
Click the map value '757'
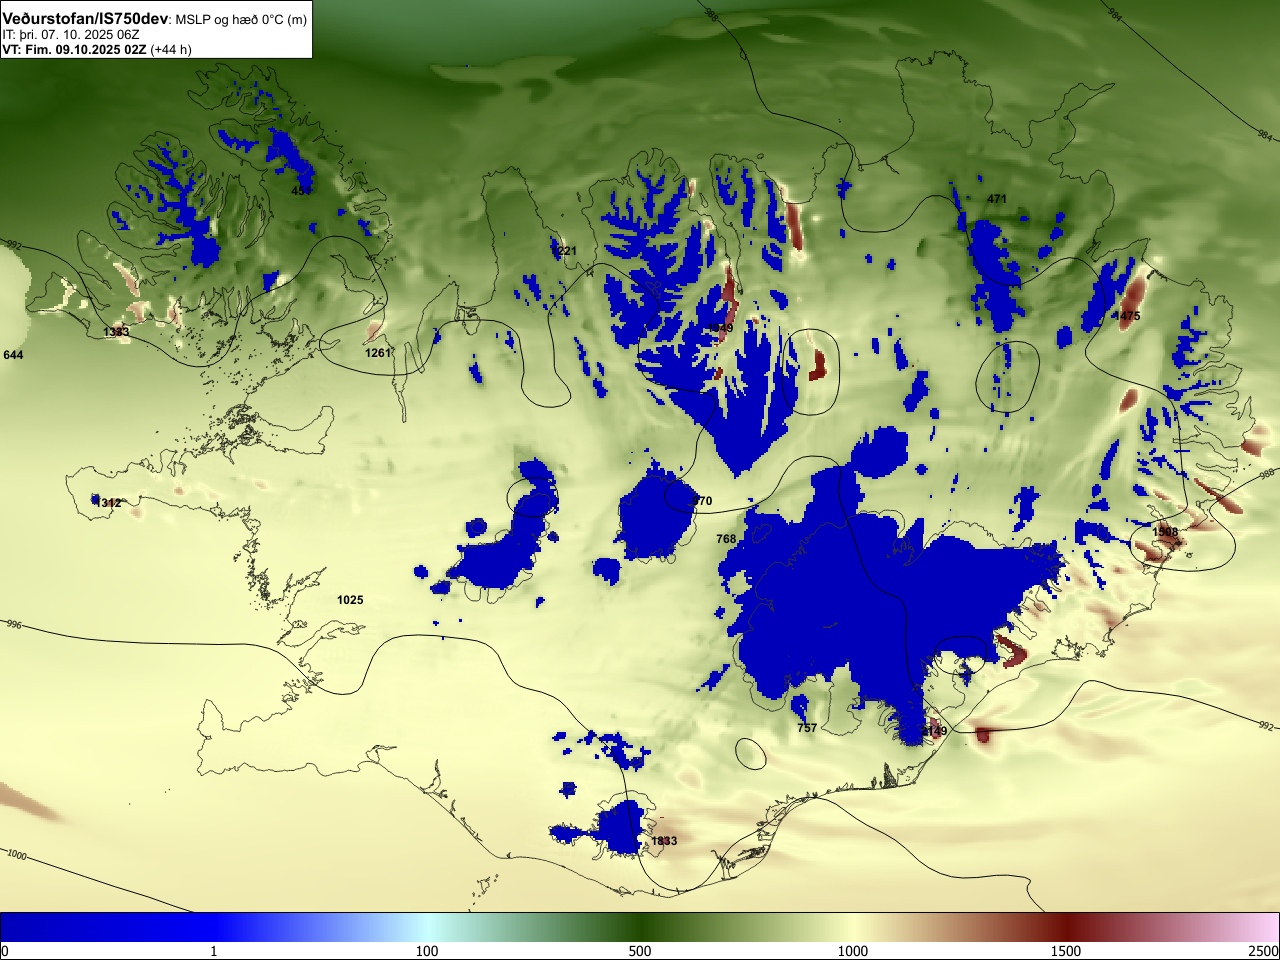coord(807,728)
